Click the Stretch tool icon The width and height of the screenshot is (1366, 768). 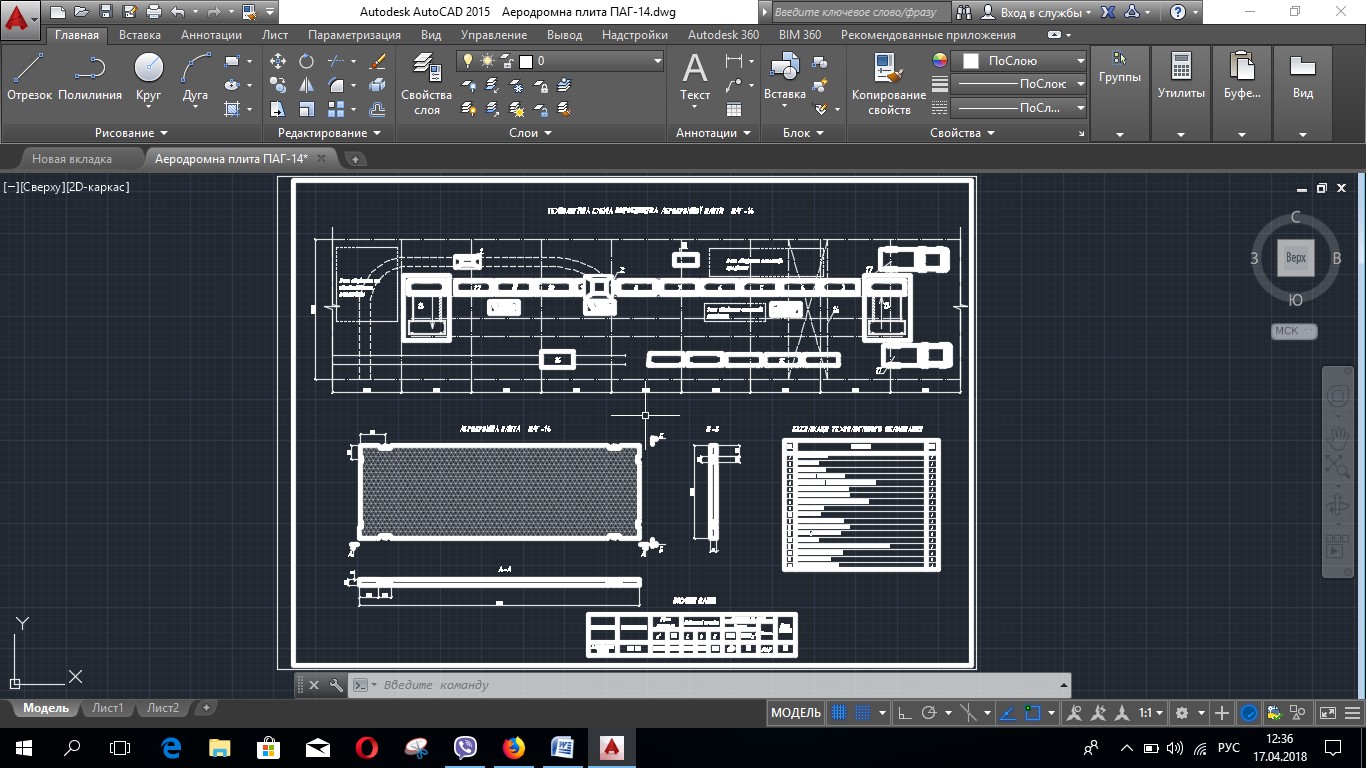(x=278, y=109)
